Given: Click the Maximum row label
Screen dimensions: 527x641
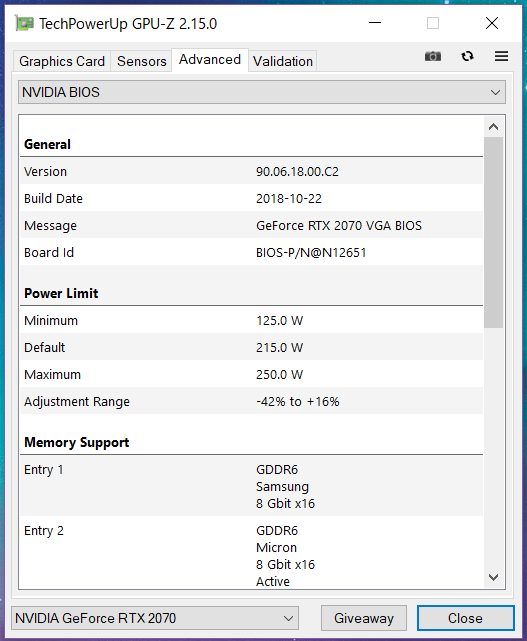Looking at the screenshot, I should (x=52, y=374).
